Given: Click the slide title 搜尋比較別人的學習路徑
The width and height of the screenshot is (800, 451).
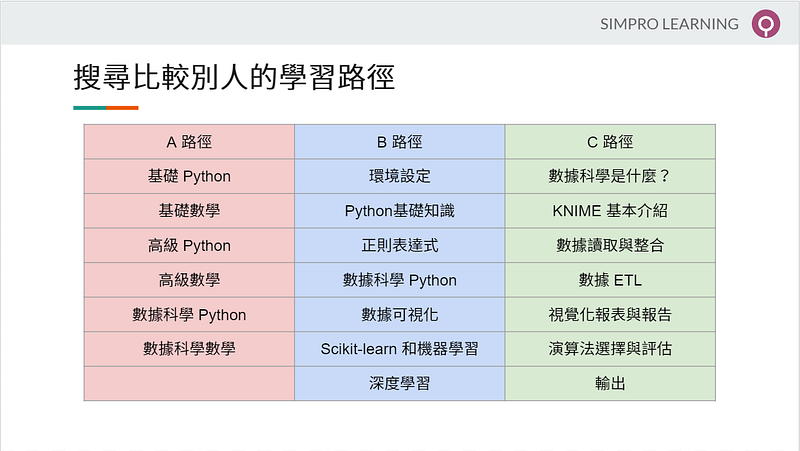Looking at the screenshot, I should tap(234, 77).
